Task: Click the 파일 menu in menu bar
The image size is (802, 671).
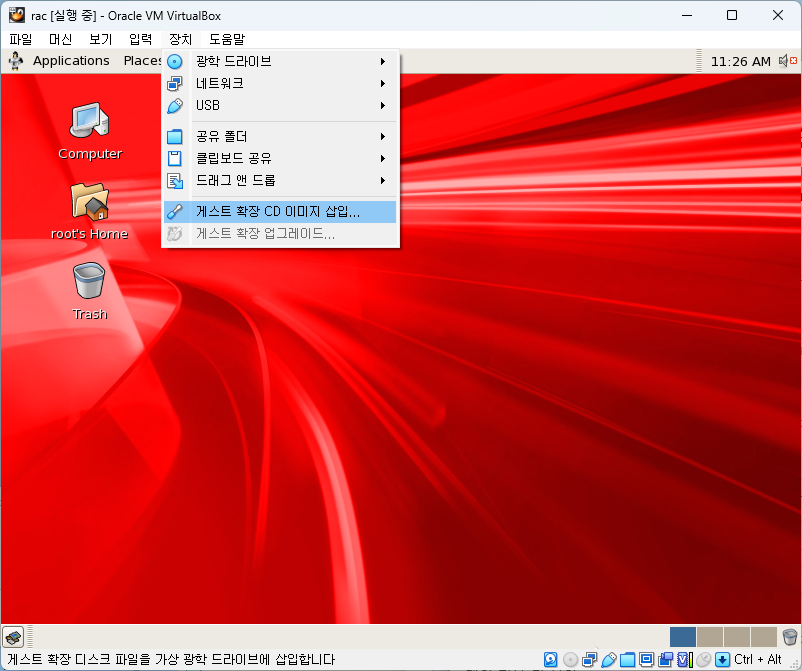Action: [x=21, y=39]
